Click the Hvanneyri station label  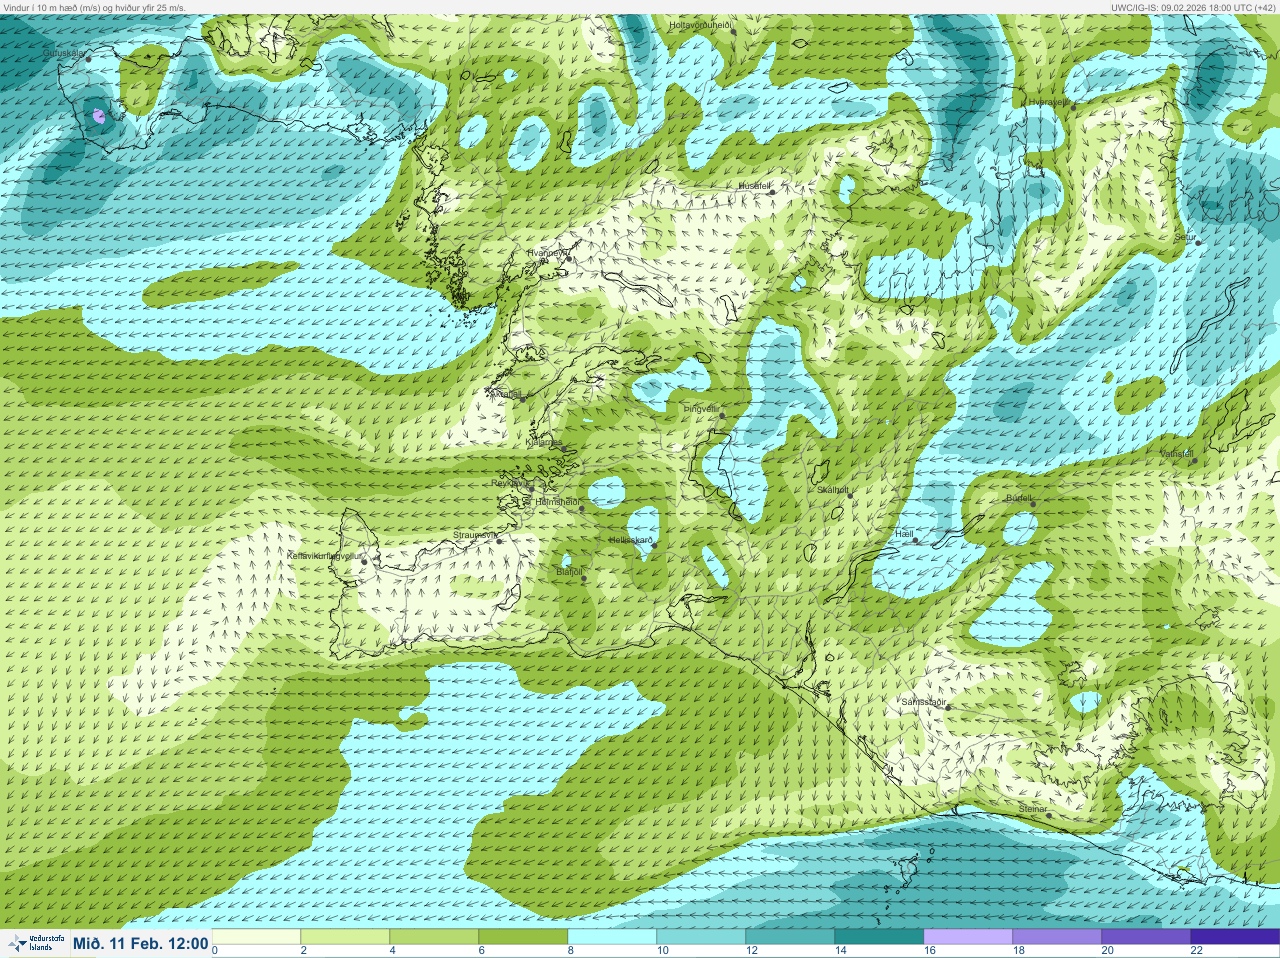coord(546,254)
